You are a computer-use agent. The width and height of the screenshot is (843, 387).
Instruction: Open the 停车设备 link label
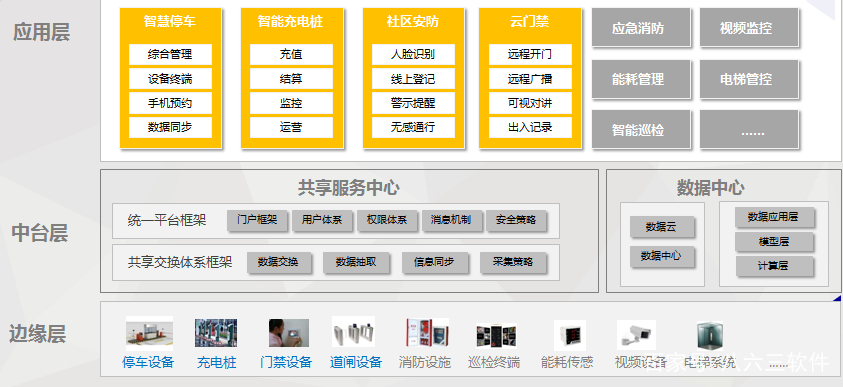148,362
